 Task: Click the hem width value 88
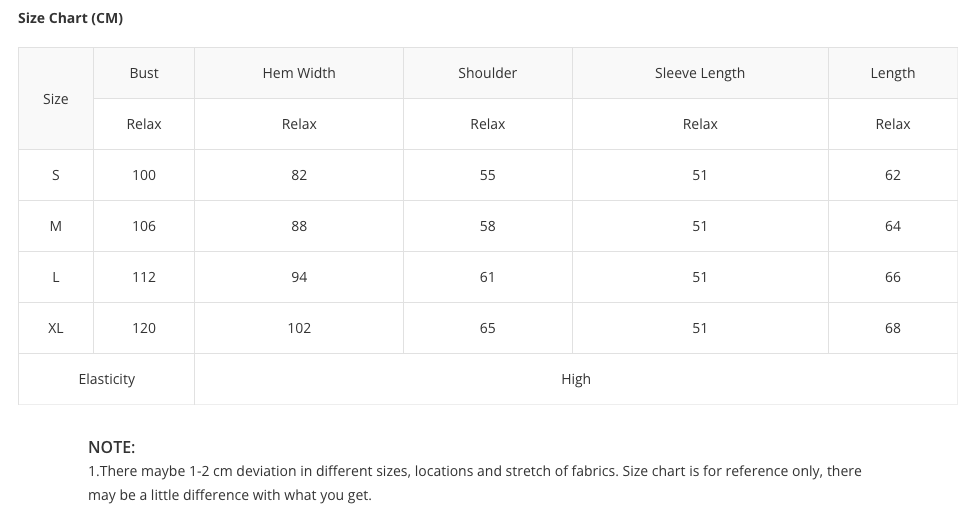tap(299, 226)
